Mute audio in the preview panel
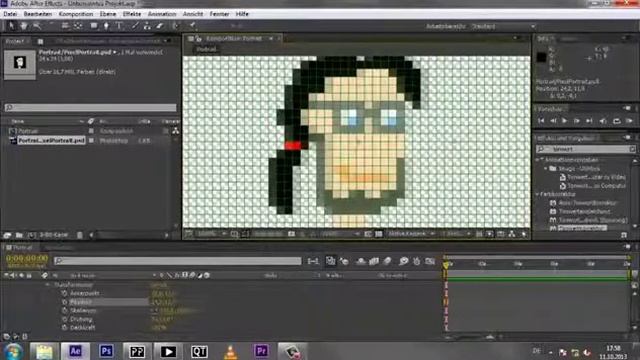The height and width of the screenshot is (360, 640). [x=603, y=121]
